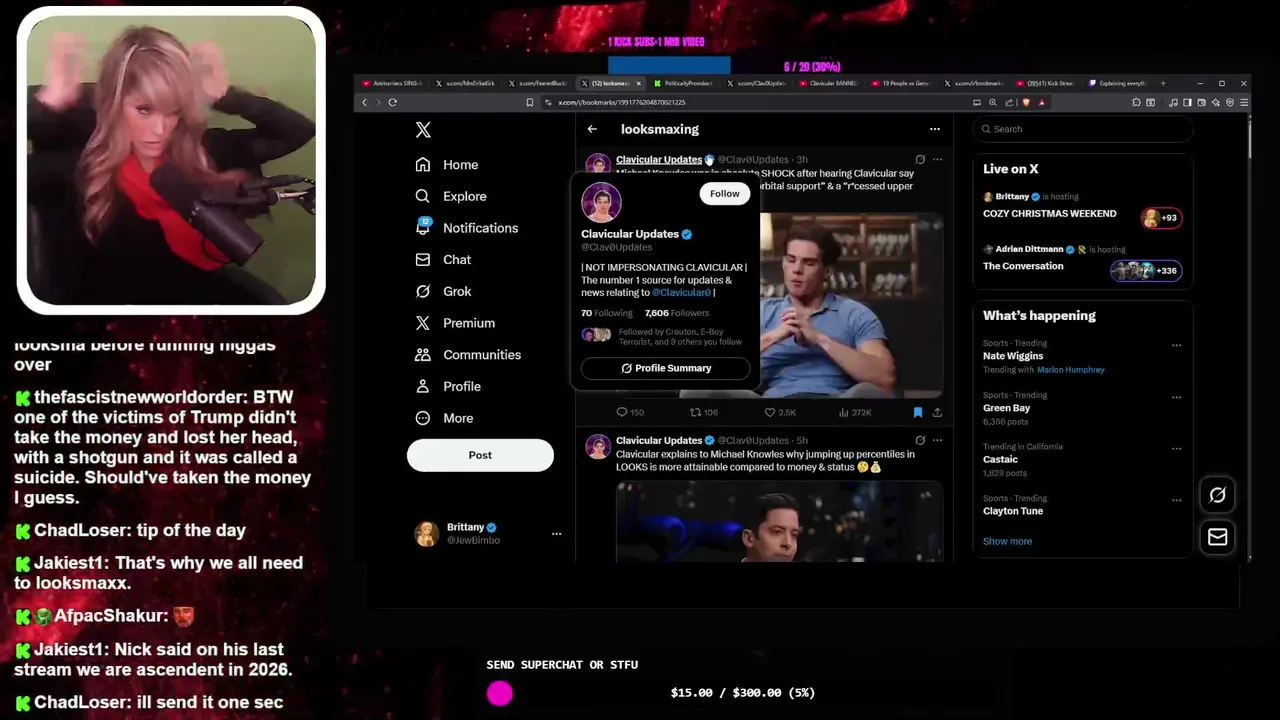The width and height of the screenshot is (1280, 720).
Task: Click the 7,606 Followers count
Action: click(676, 313)
